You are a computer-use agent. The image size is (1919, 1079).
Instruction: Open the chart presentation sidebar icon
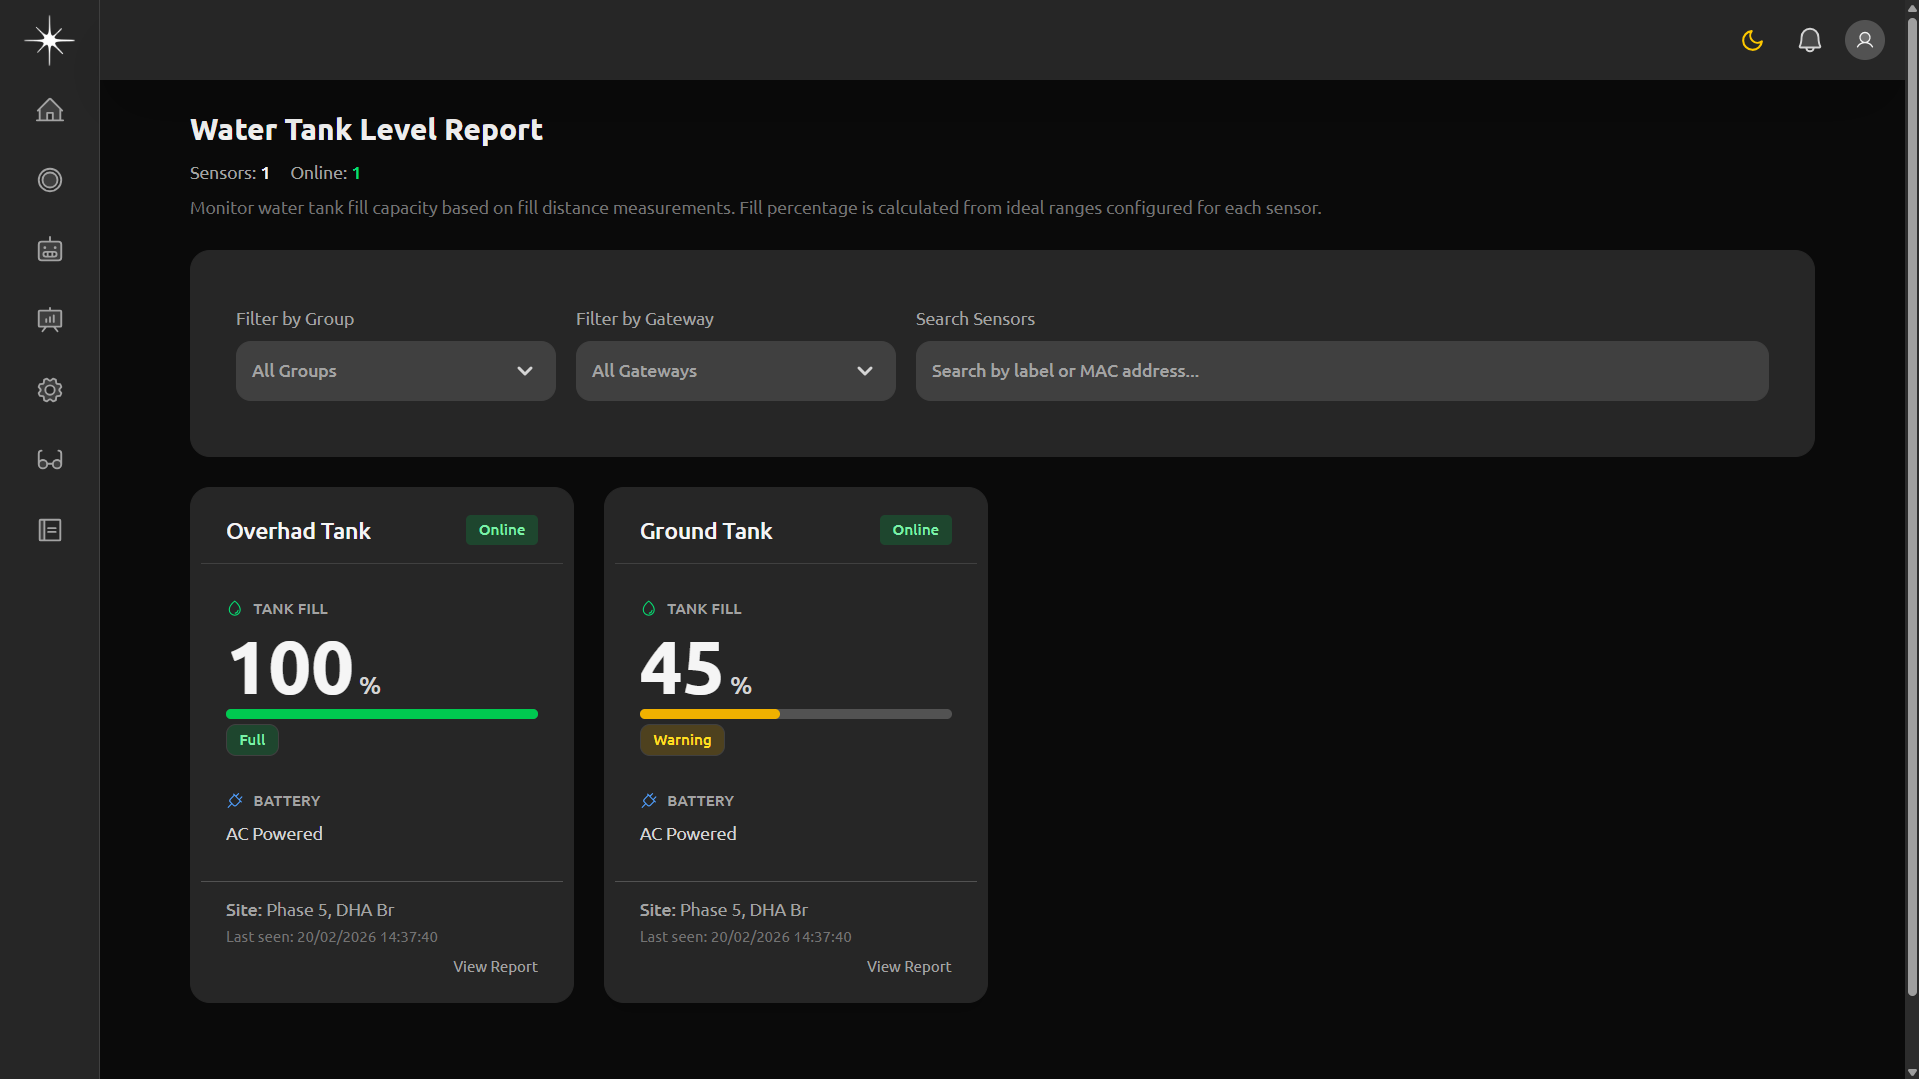click(x=49, y=320)
